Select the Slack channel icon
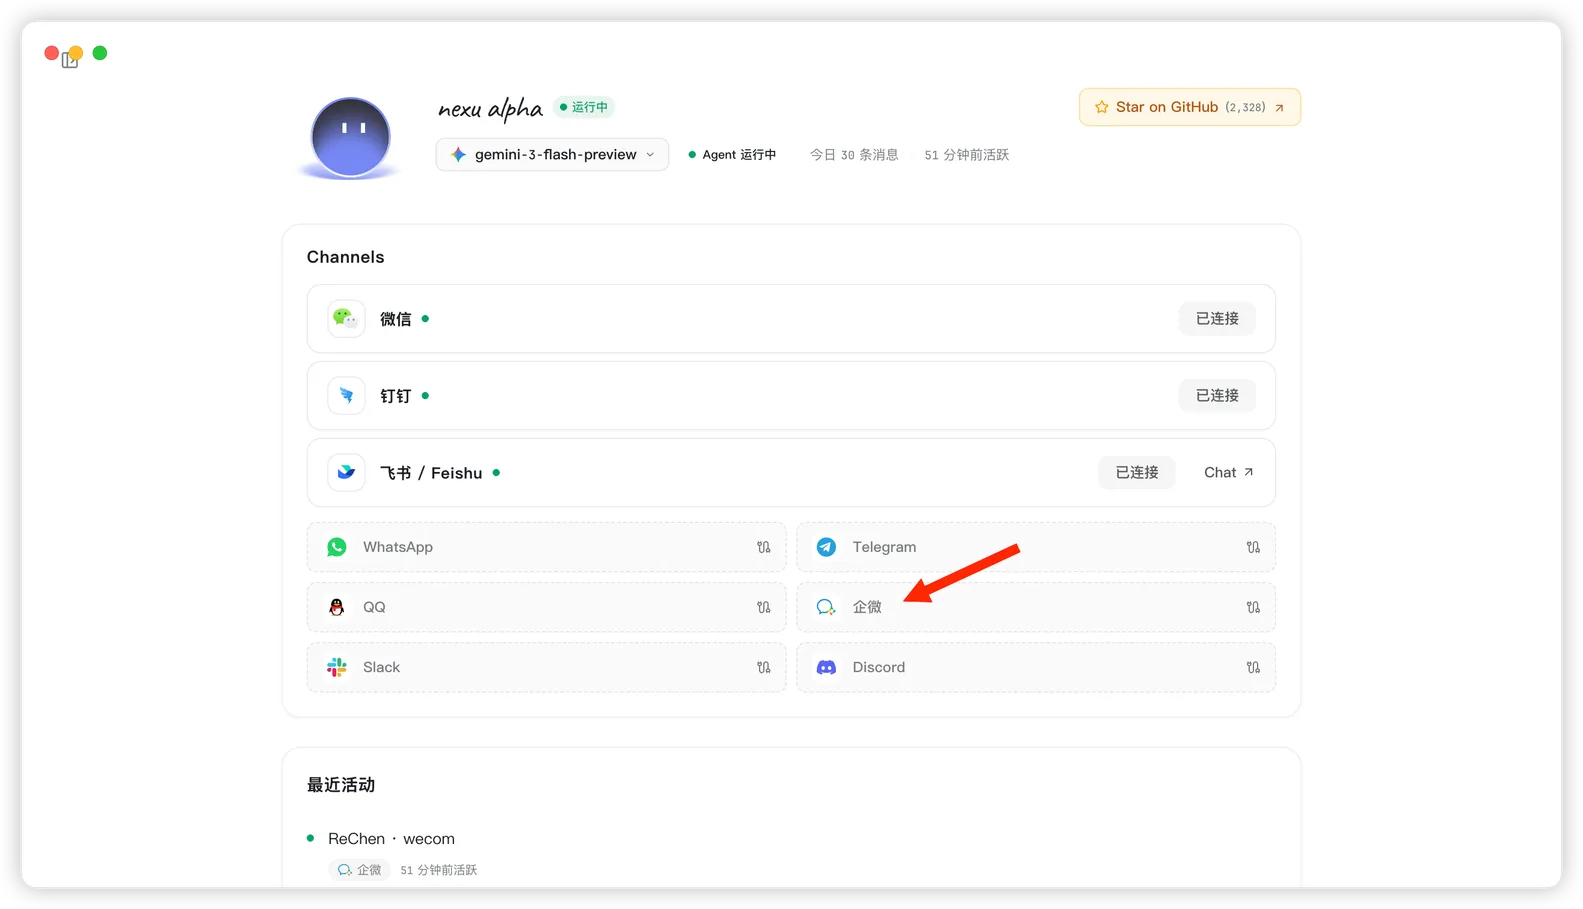This screenshot has height=909, width=1583. click(337, 667)
